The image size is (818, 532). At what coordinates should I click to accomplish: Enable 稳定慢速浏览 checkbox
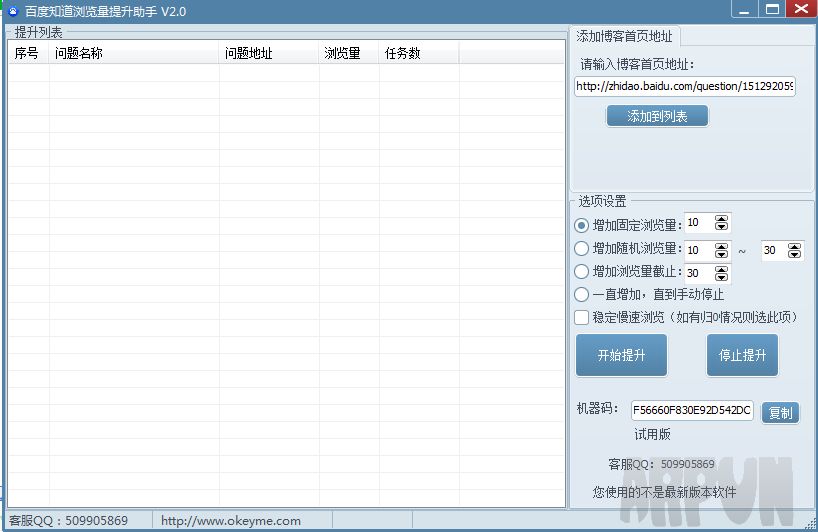[582, 318]
